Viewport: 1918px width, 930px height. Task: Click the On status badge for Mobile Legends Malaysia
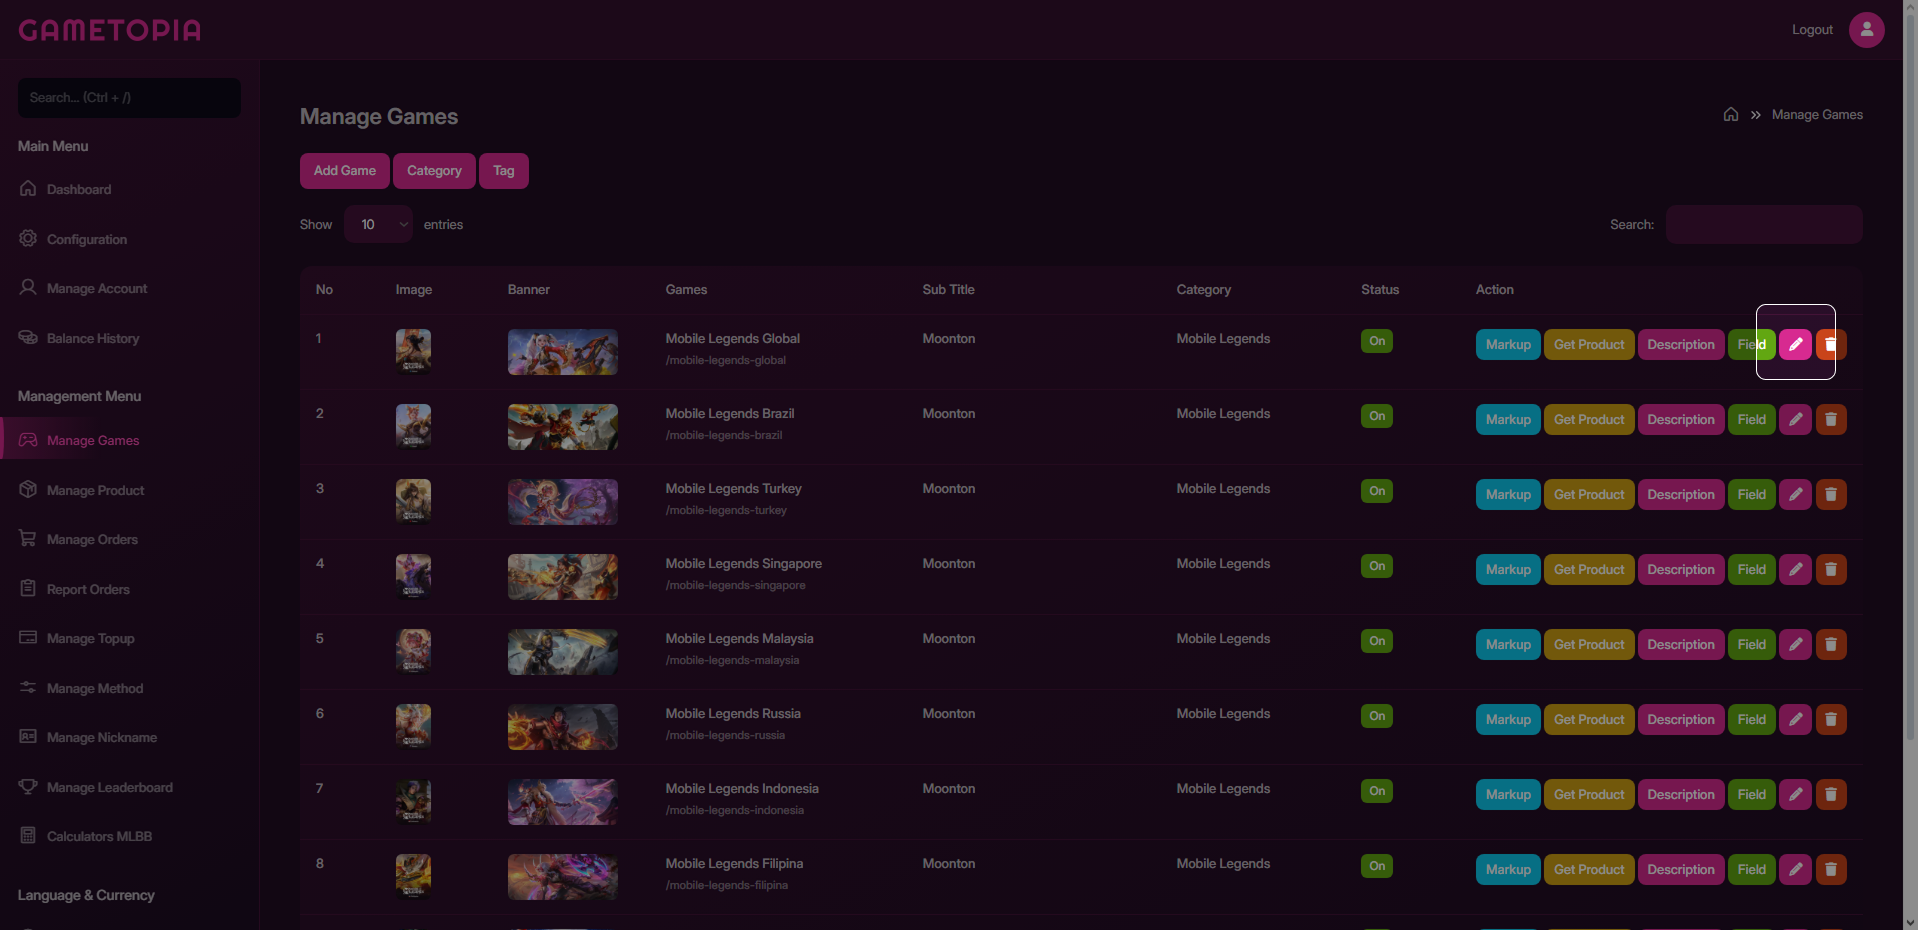click(1377, 641)
